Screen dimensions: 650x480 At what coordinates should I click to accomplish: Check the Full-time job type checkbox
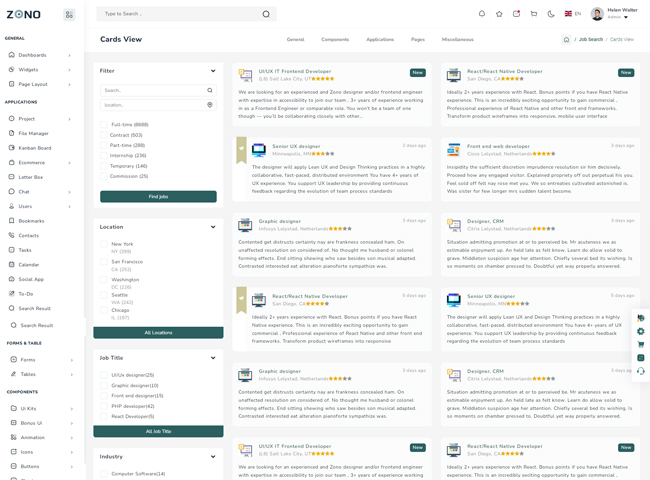pos(103,125)
